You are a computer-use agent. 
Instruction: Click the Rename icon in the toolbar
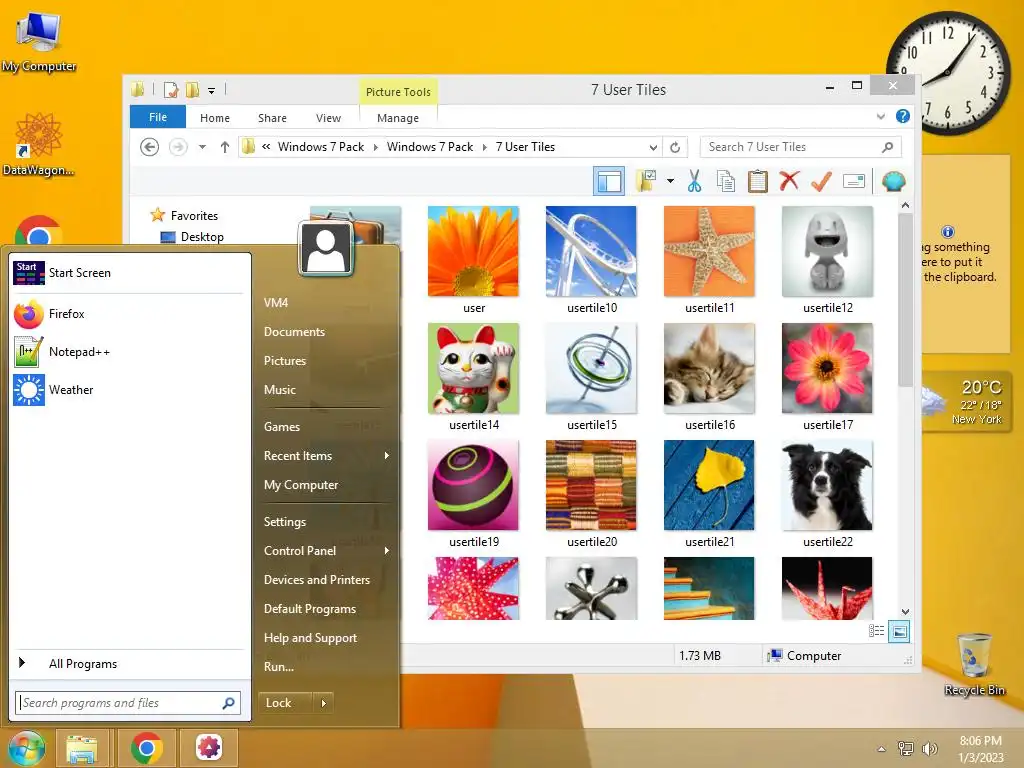pyautogui.click(x=854, y=181)
